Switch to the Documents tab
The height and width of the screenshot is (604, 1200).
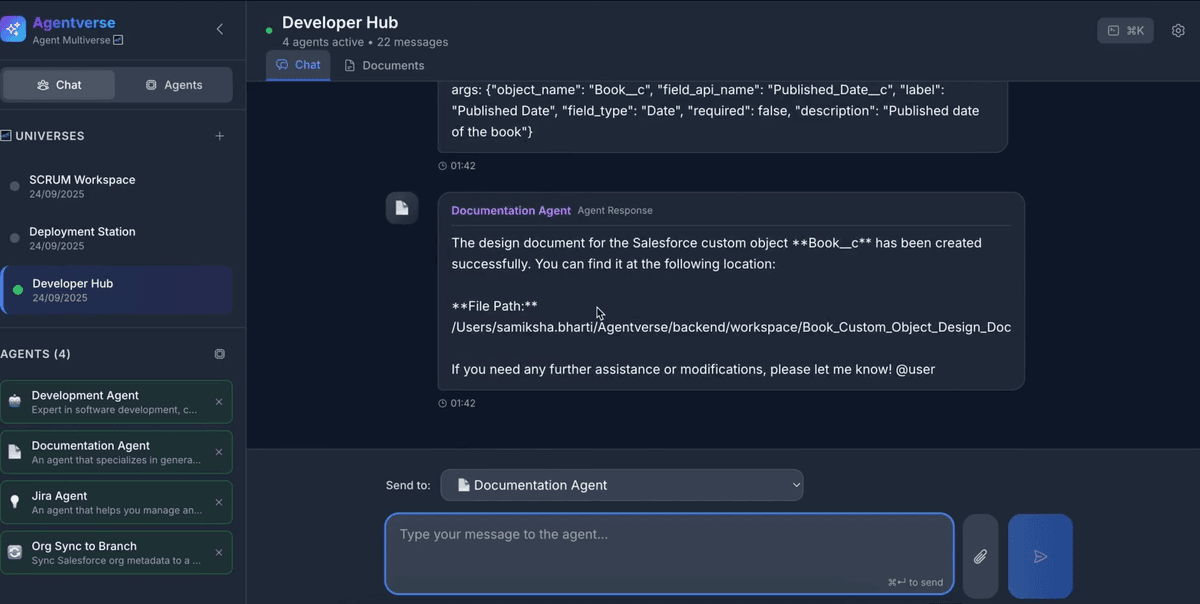pos(384,66)
